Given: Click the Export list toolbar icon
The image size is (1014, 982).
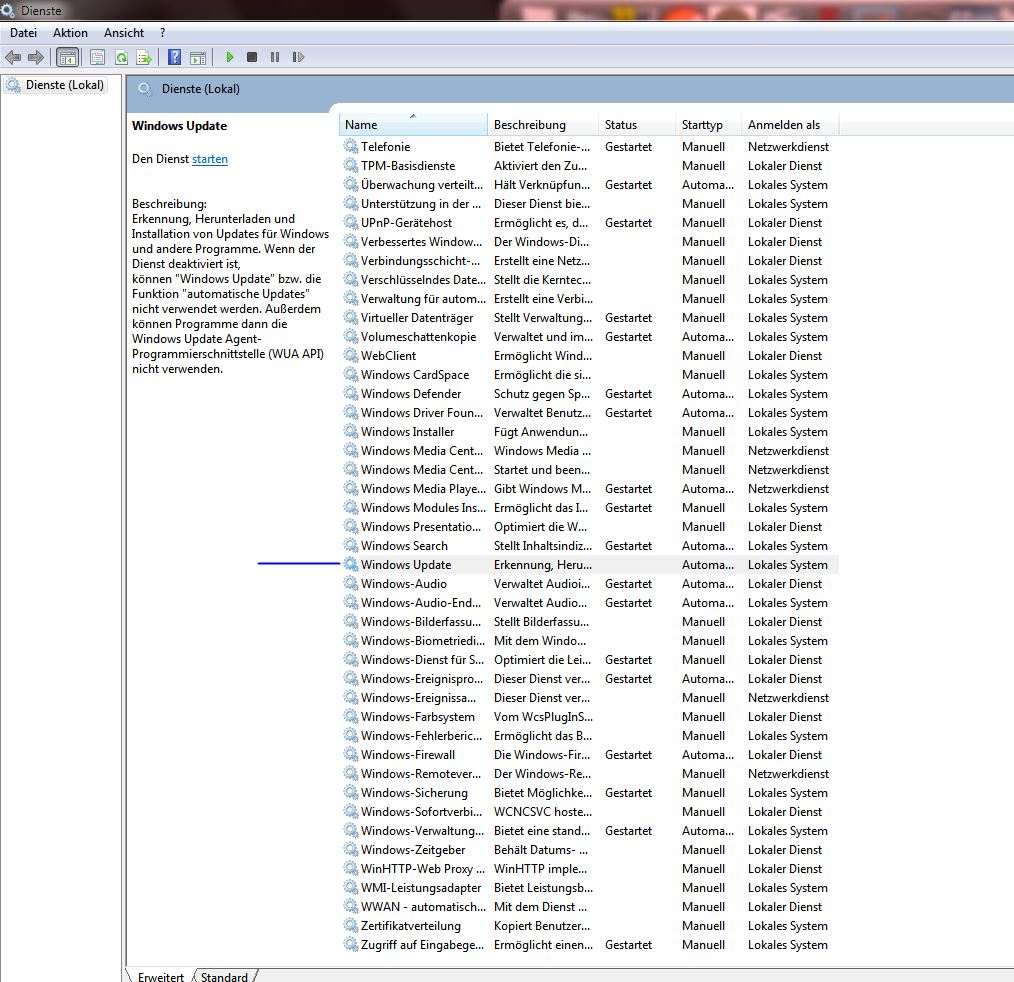Looking at the screenshot, I should point(144,58).
